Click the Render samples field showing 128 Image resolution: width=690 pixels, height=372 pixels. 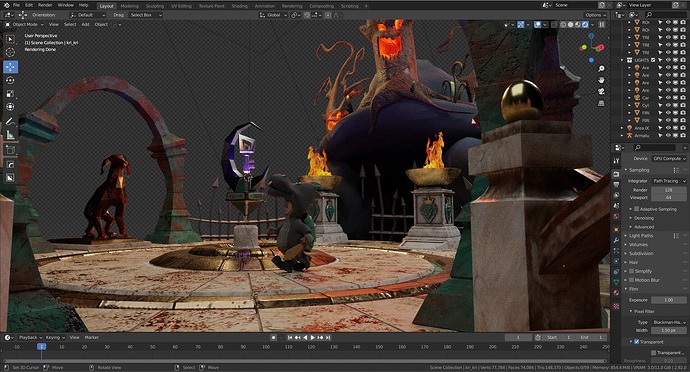tap(669, 190)
